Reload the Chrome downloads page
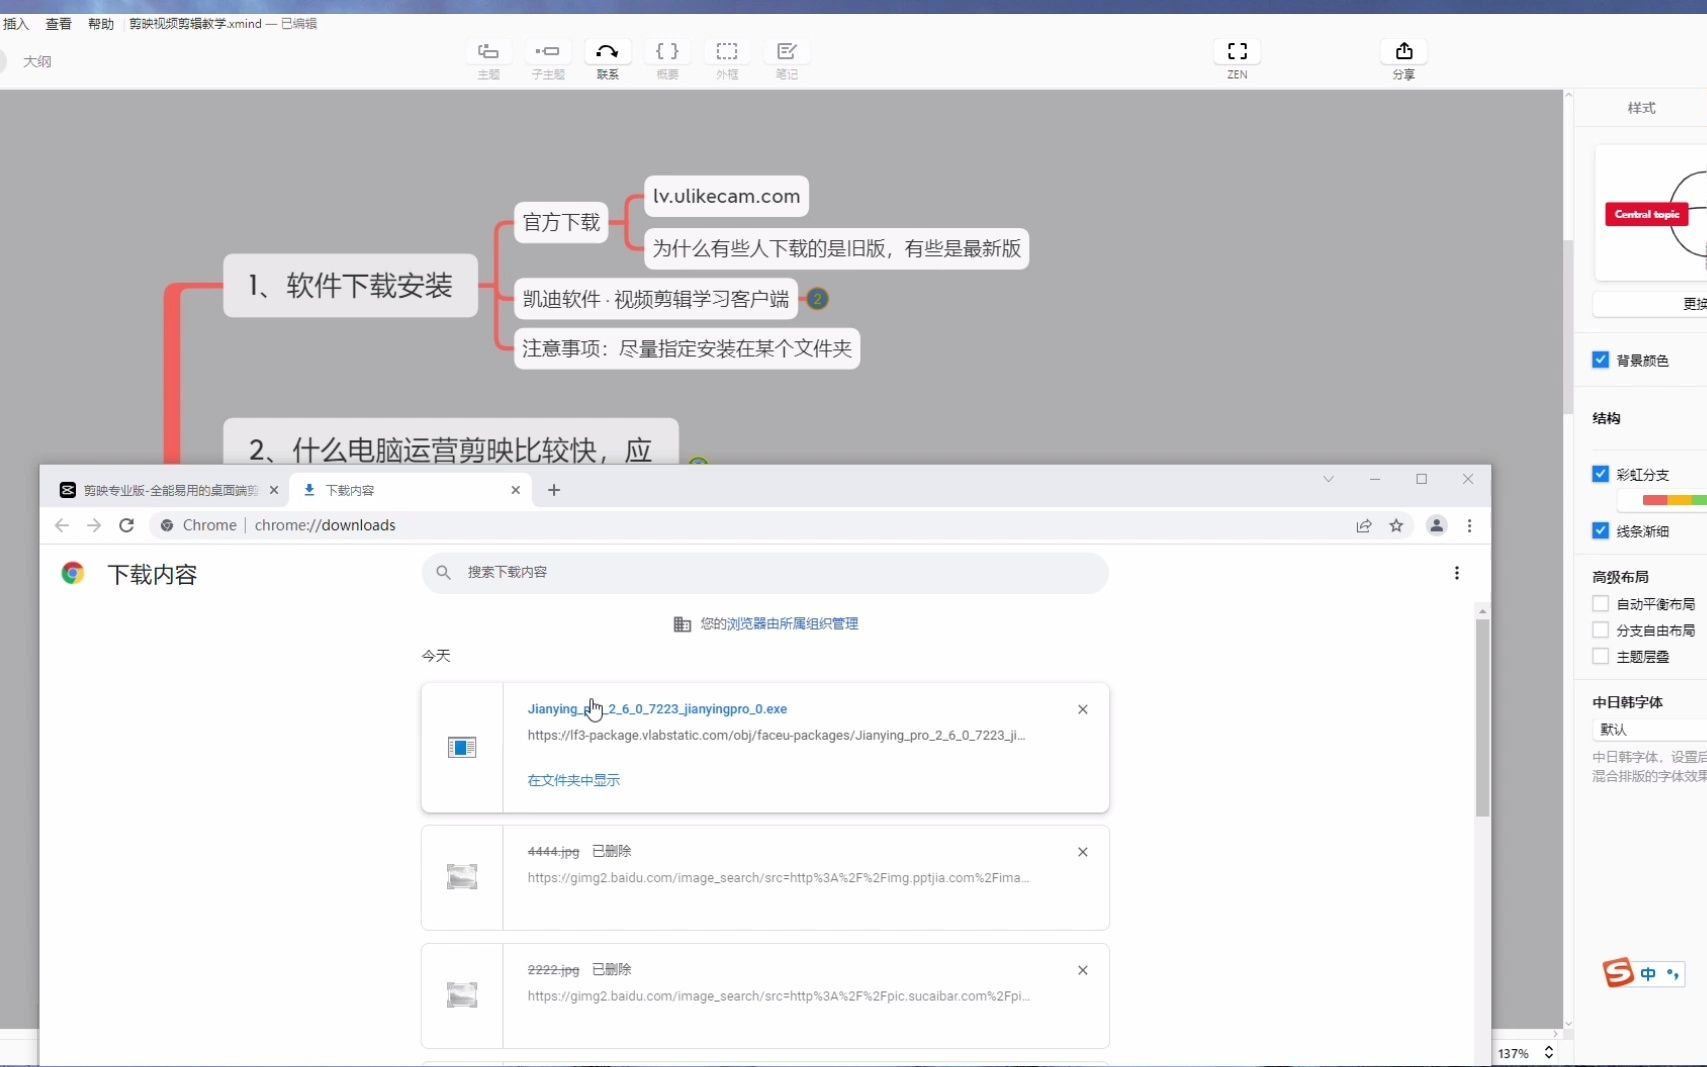The width and height of the screenshot is (1707, 1067). tap(126, 525)
